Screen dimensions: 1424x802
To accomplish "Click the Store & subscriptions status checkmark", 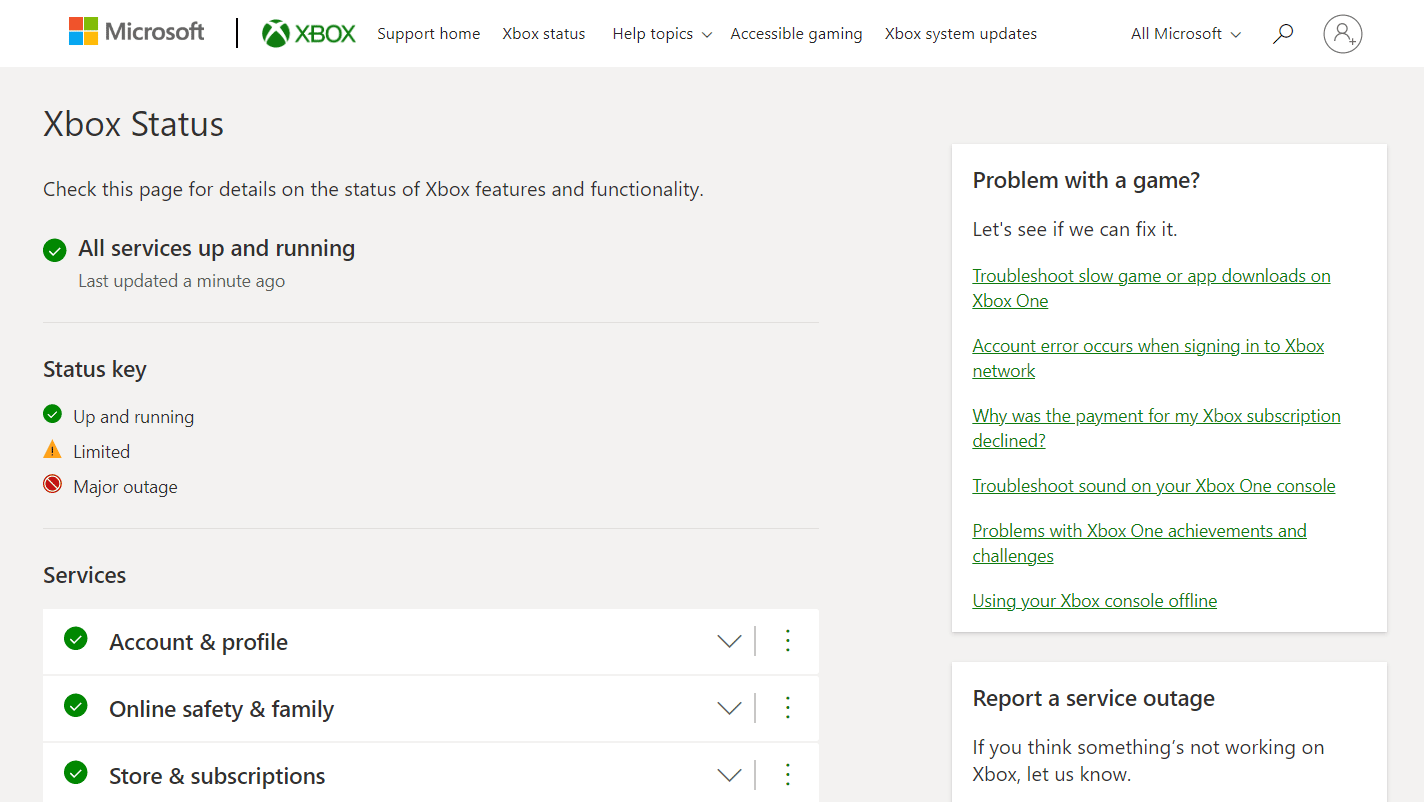I will (76, 772).
